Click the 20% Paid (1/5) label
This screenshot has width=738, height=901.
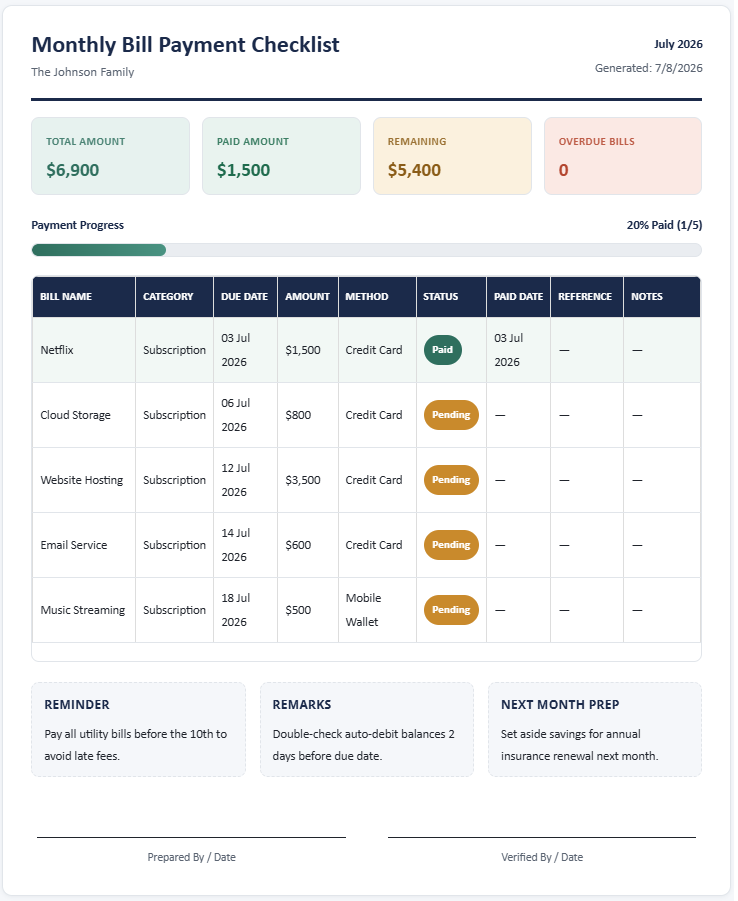tap(664, 225)
